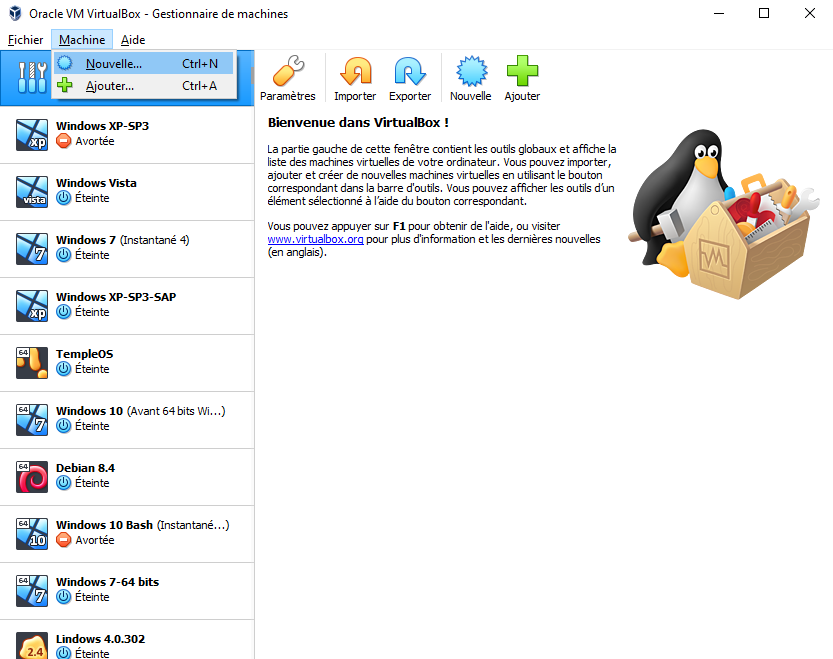This screenshot has height=659, width=833.
Task: Choose Nouvelle... Ctrl+N menu entry
Action: 144,64
